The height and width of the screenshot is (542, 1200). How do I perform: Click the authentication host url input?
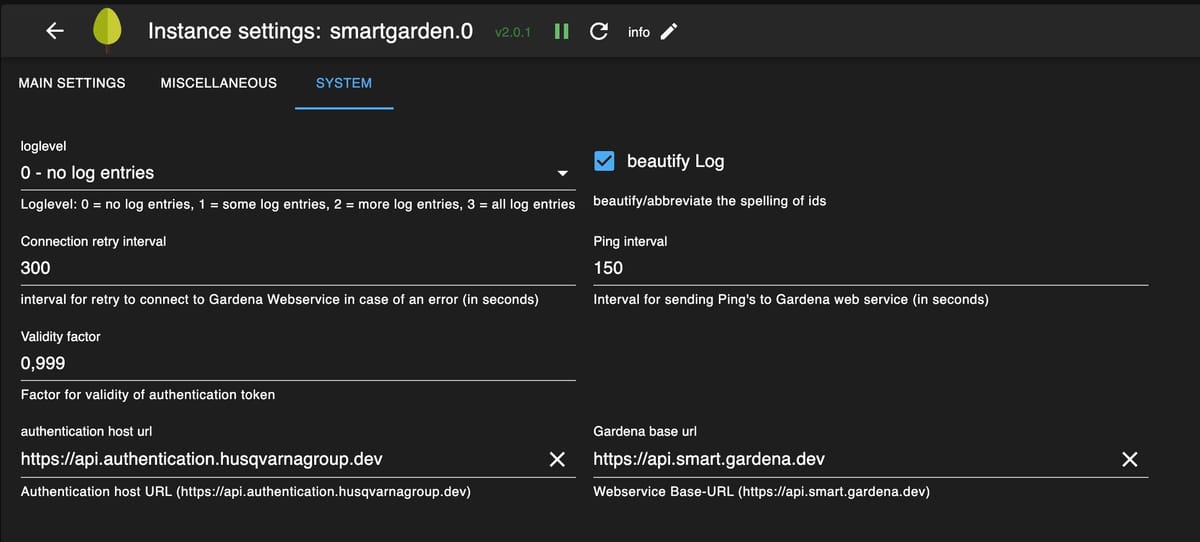click(x=282, y=460)
